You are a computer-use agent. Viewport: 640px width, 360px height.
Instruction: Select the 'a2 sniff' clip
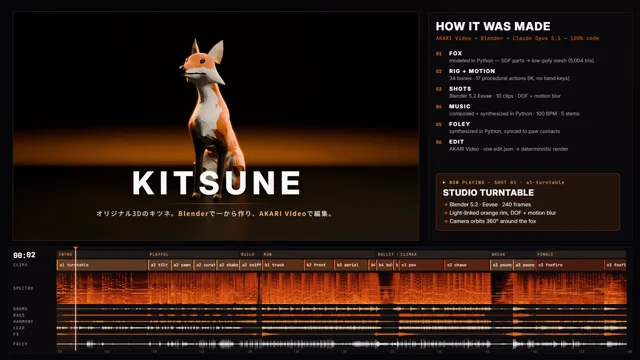[x=251, y=265]
